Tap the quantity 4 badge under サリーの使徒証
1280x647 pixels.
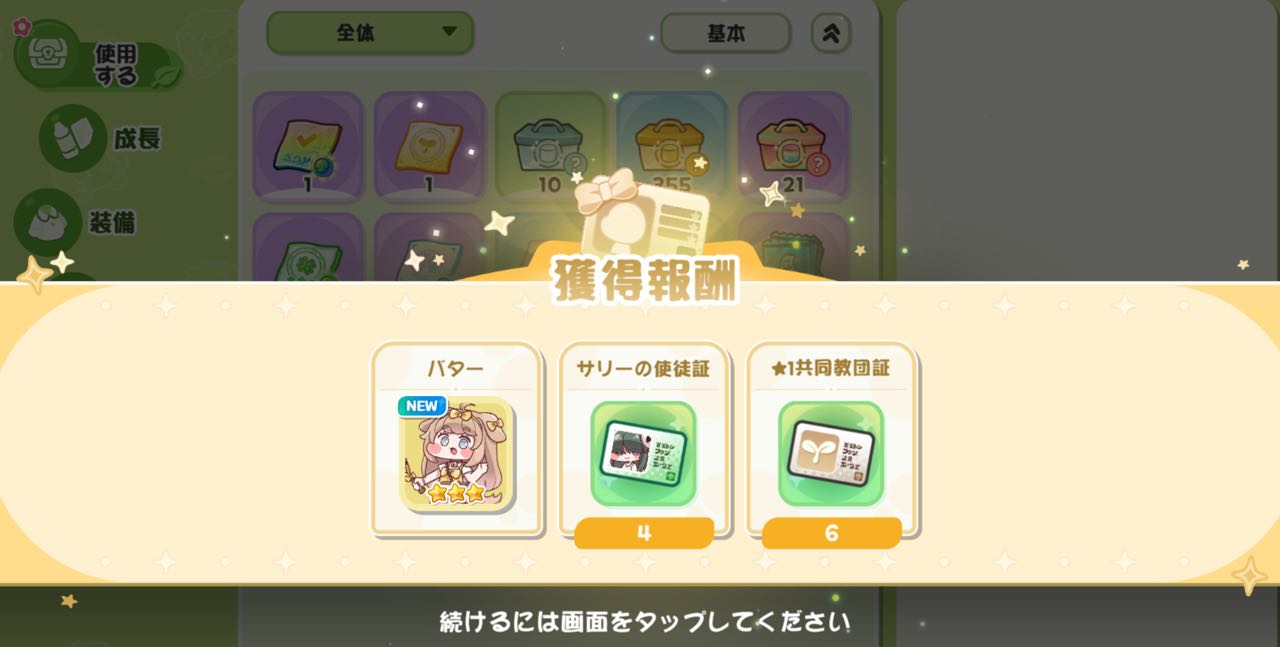(644, 533)
